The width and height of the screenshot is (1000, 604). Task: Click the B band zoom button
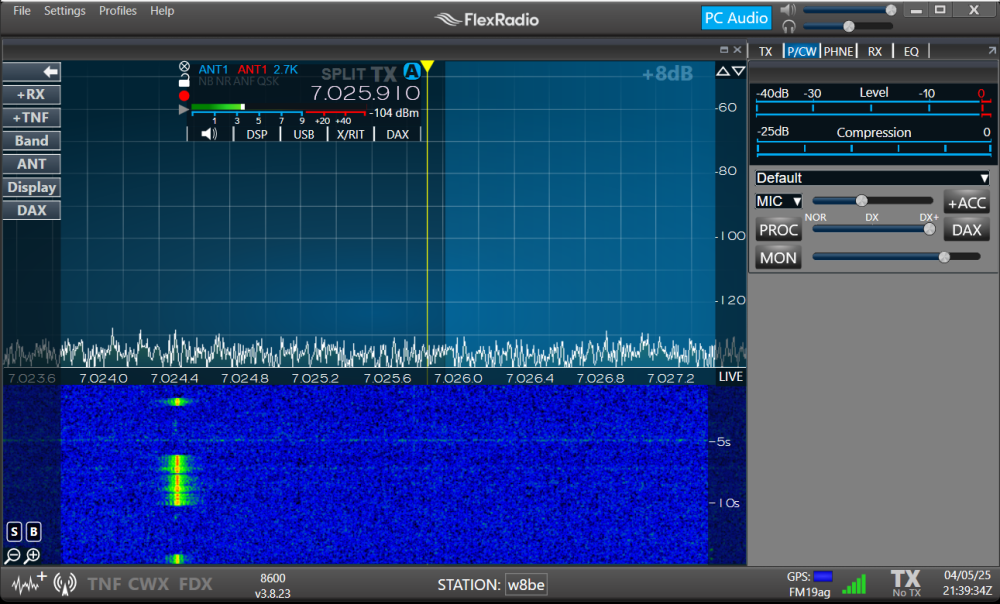tap(34, 531)
